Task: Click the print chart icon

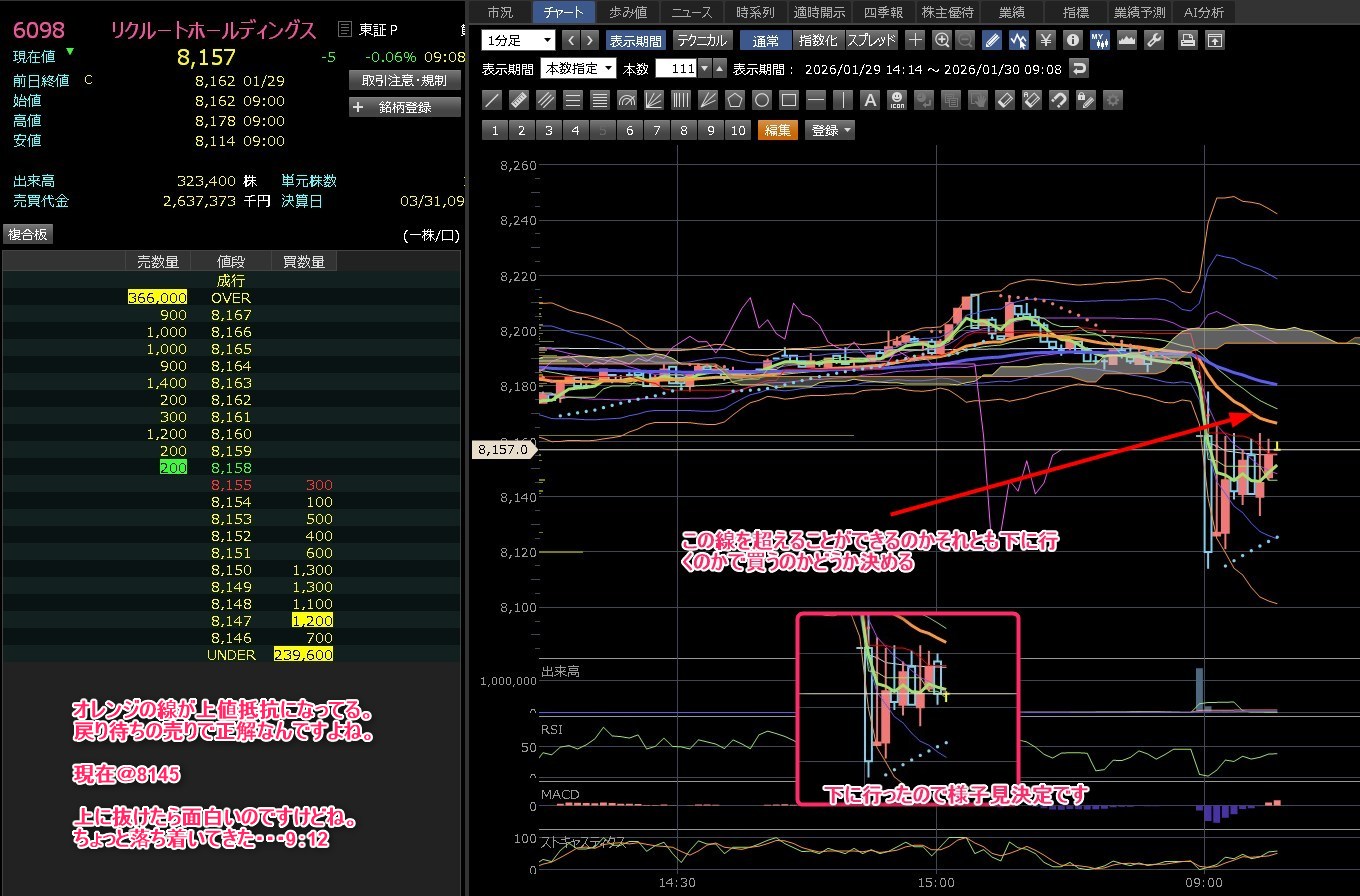Action: pyautogui.click(x=1187, y=40)
